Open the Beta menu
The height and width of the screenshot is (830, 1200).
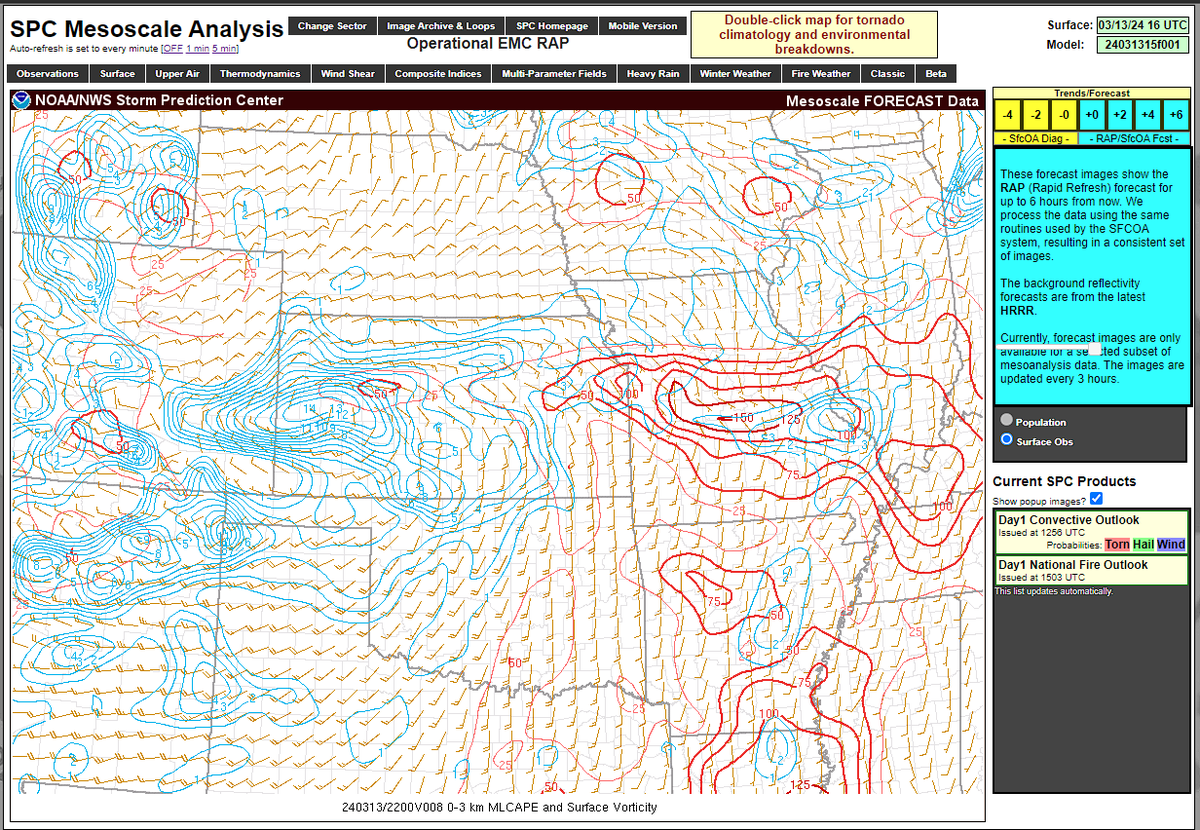[936, 74]
